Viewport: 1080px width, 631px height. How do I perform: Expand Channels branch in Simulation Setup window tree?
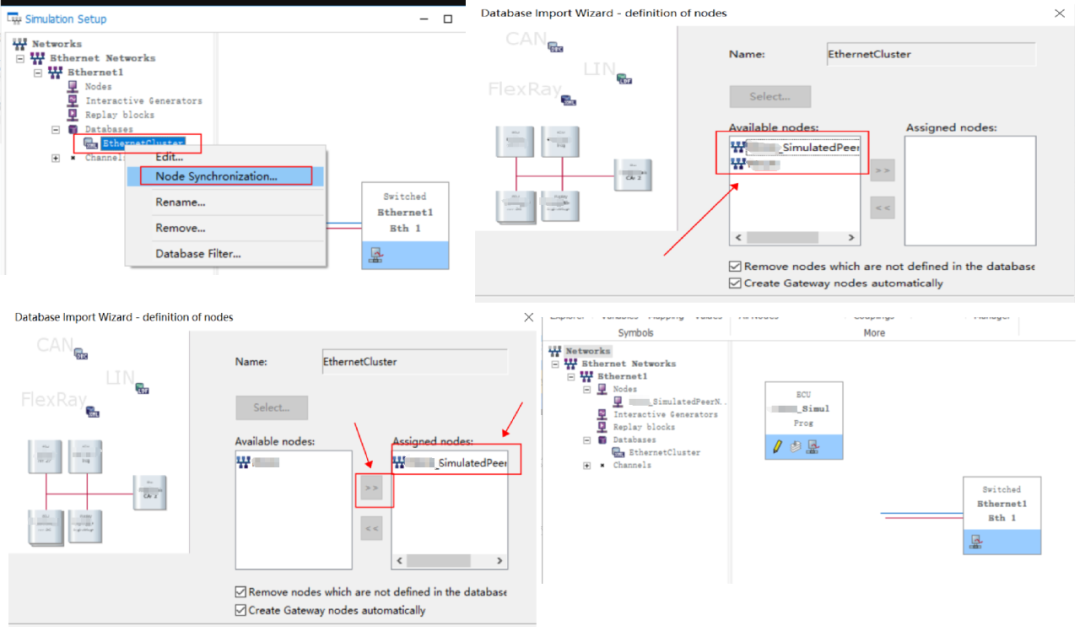56,158
